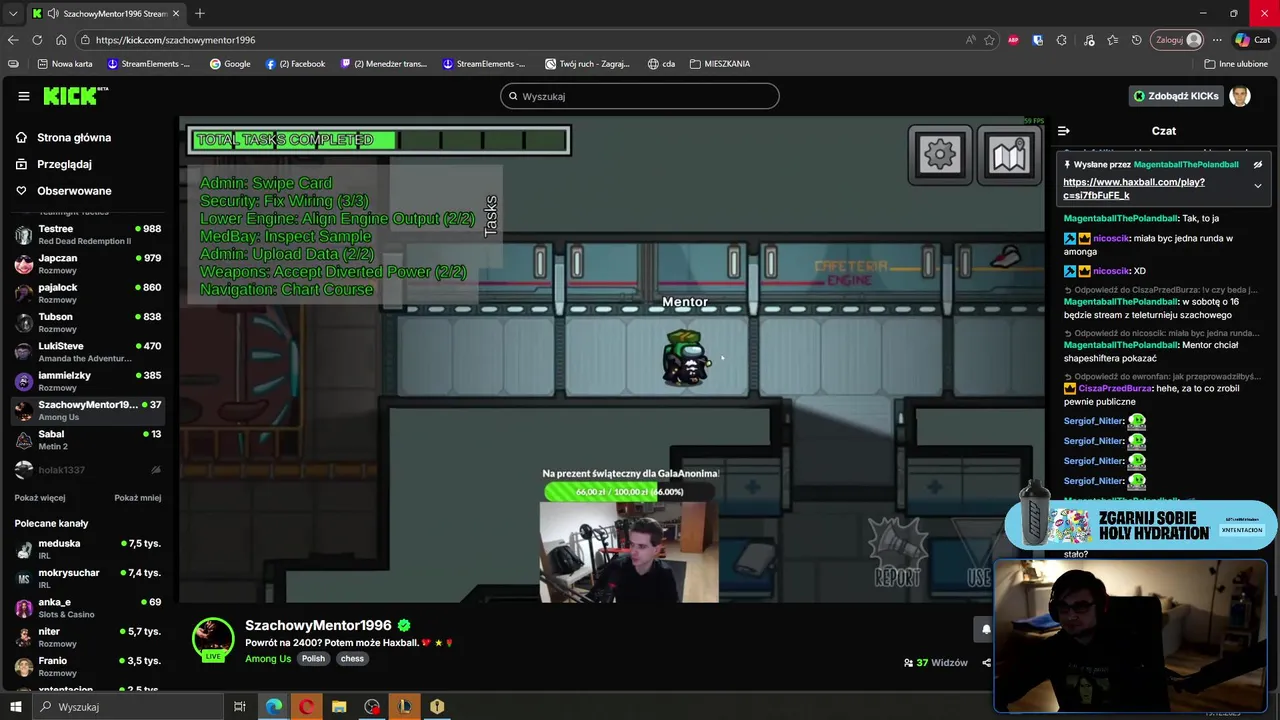Click the Holy Hydration ad banner

(x=1140, y=525)
